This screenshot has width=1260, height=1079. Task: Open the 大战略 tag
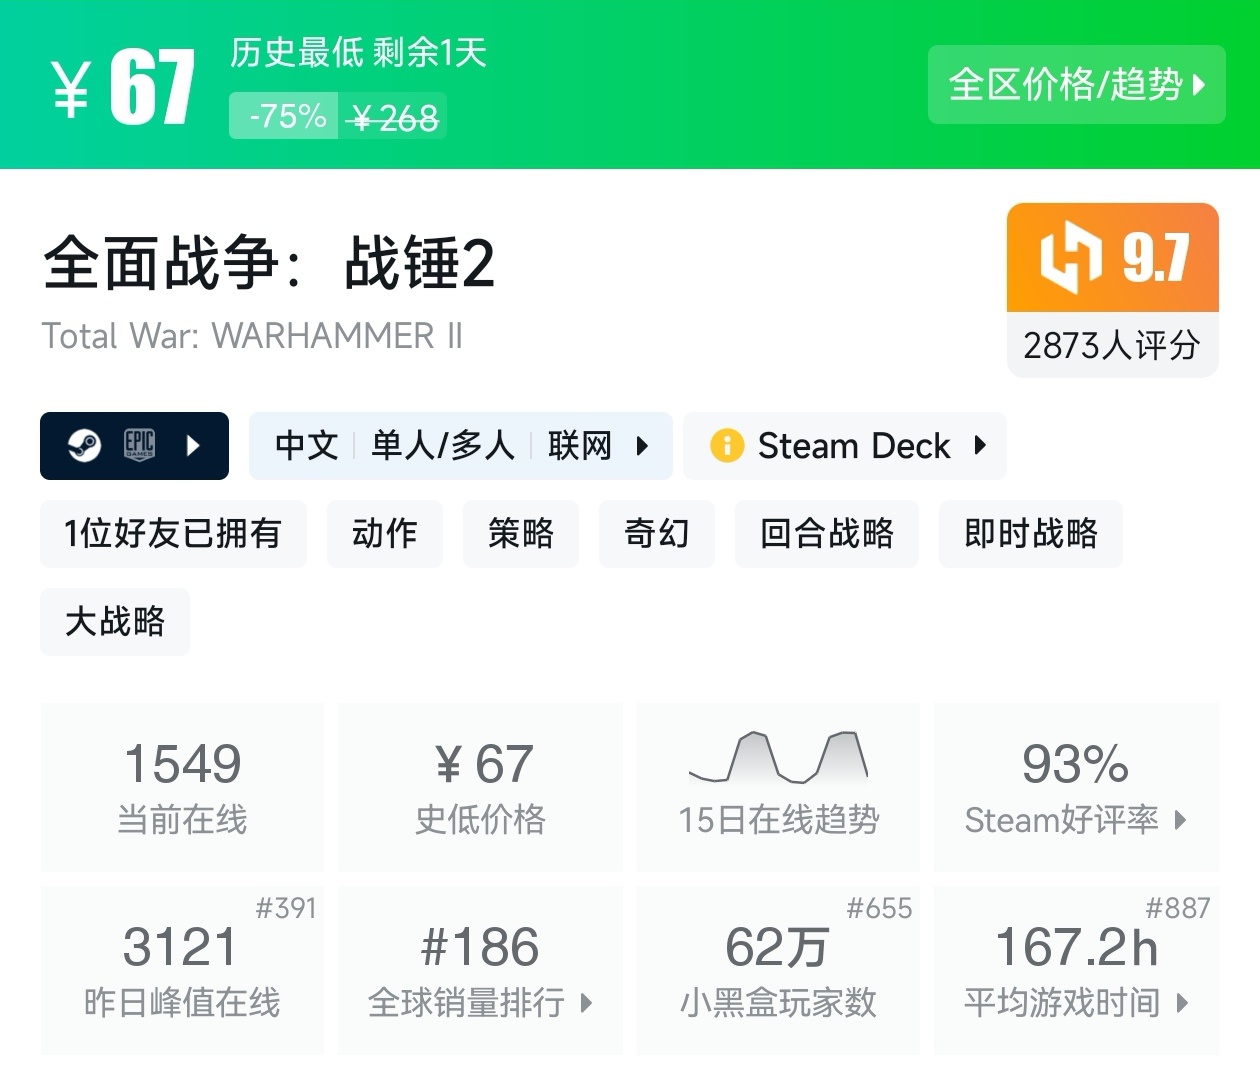point(115,621)
